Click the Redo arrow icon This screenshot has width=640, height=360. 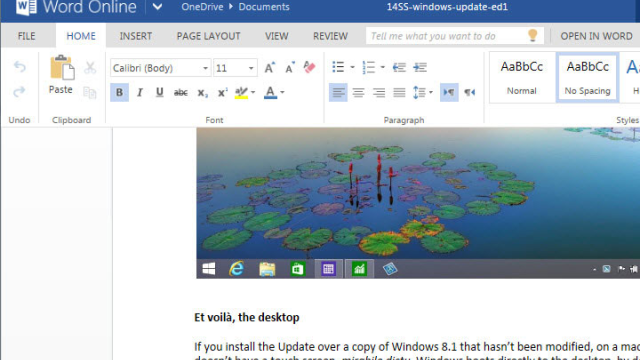point(19,91)
